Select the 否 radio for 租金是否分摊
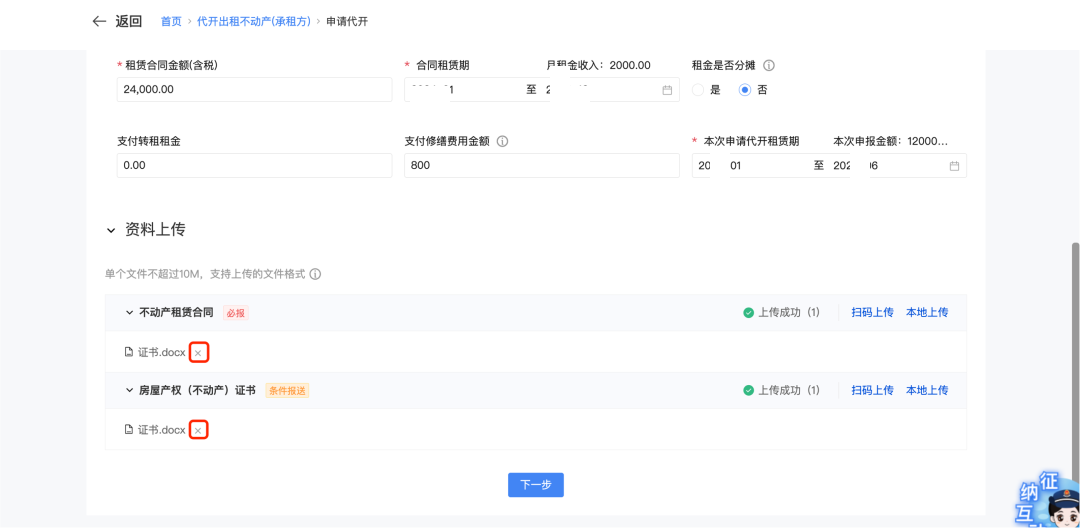 pos(745,89)
